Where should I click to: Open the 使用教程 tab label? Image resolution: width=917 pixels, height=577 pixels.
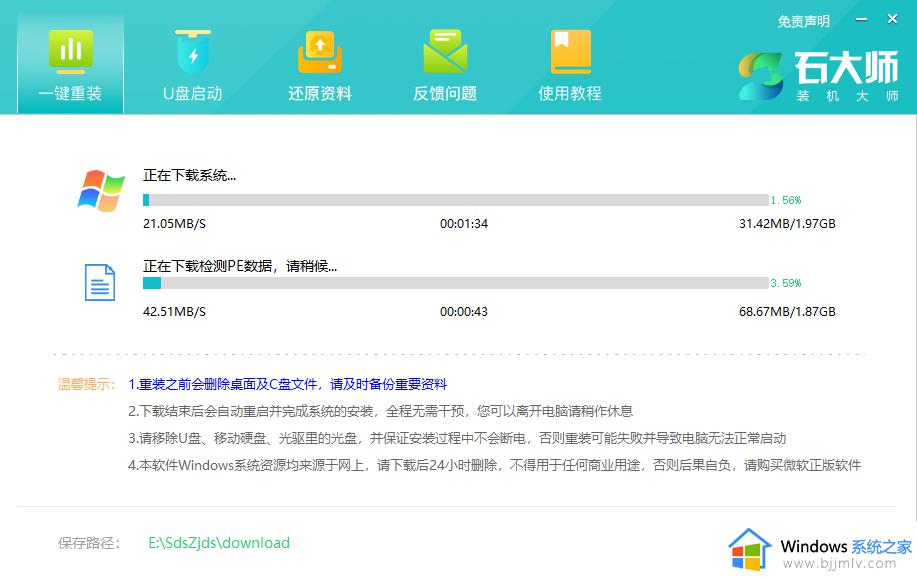(x=570, y=94)
